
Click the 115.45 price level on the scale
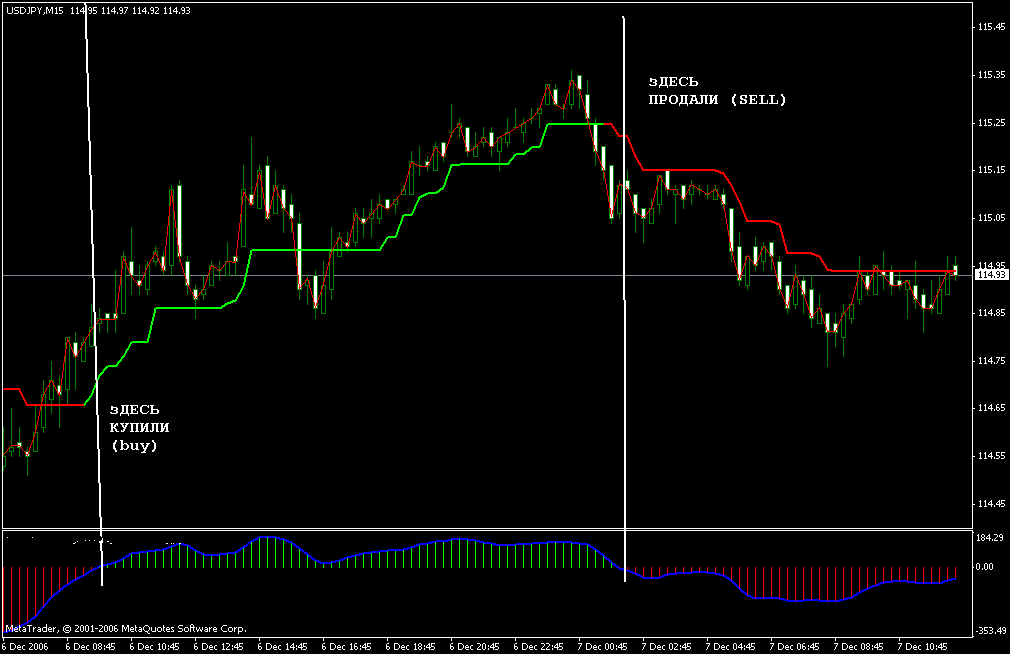[x=988, y=27]
